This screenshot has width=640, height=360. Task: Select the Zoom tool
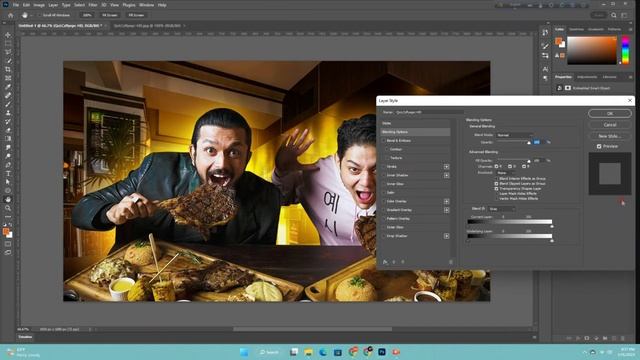coord(8,208)
